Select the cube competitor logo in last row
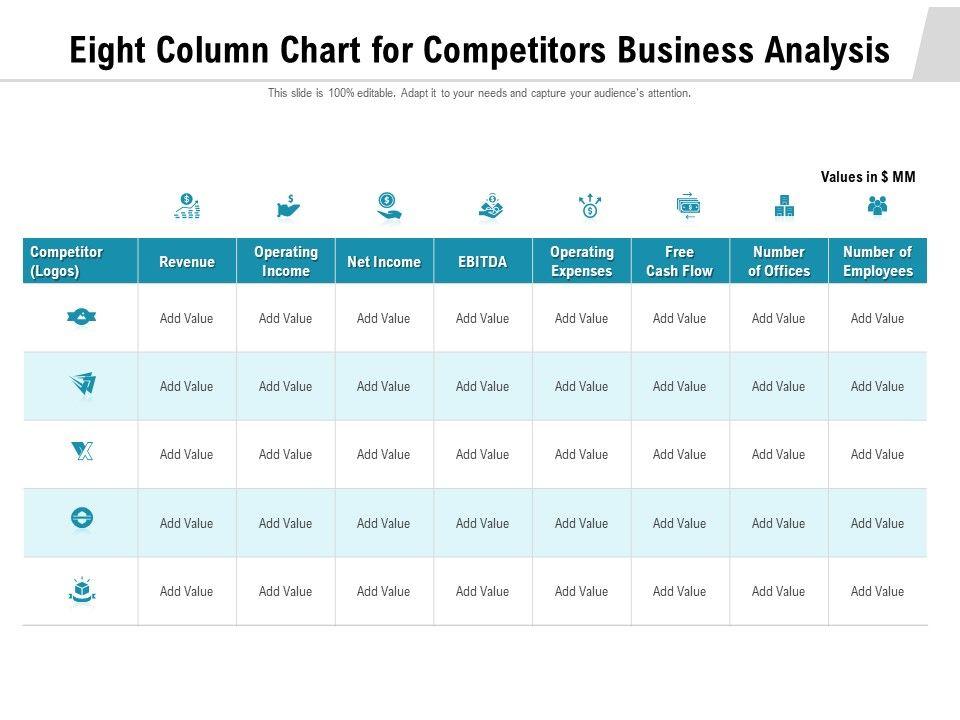Viewport: 960px width, 720px height. coord(82,590)
